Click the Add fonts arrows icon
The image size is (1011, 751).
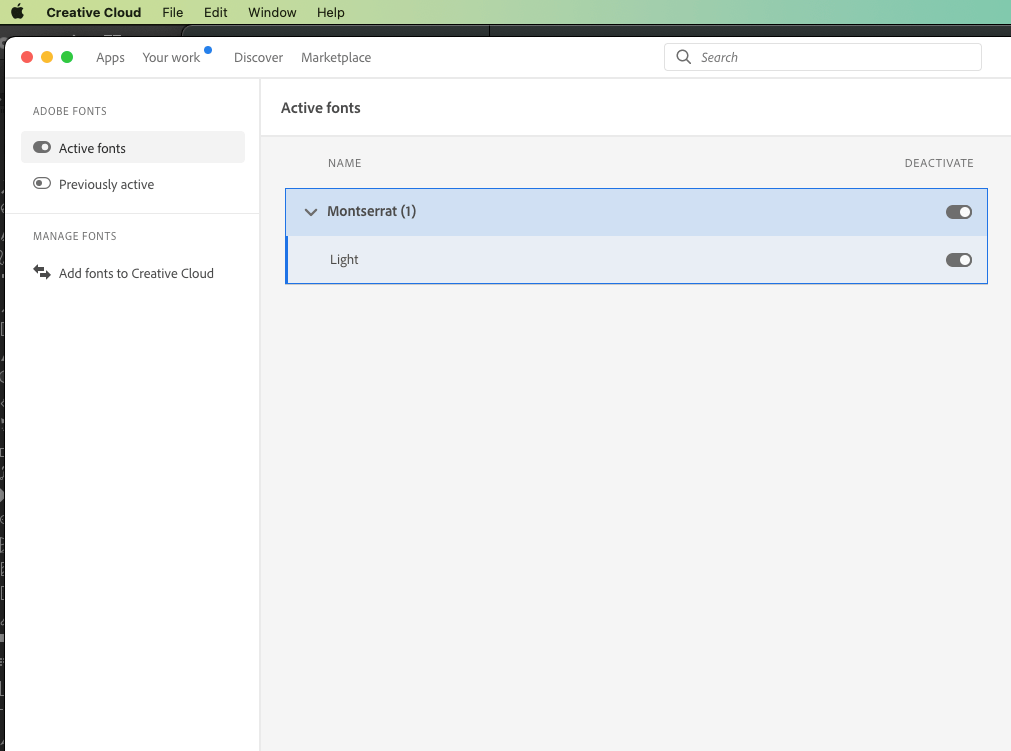(x=42, y=273)
